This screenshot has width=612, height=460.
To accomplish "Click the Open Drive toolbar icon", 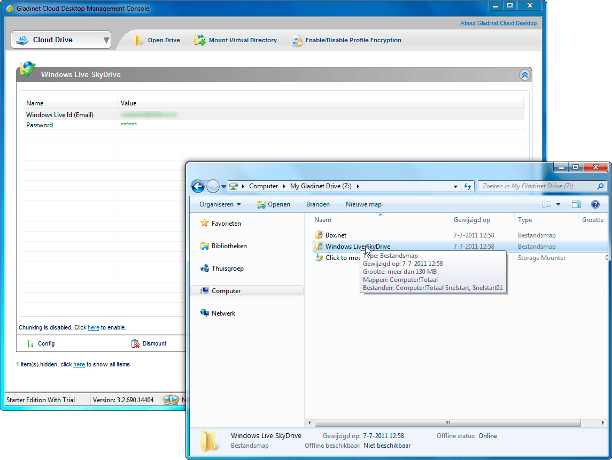I will pos(139,41).
